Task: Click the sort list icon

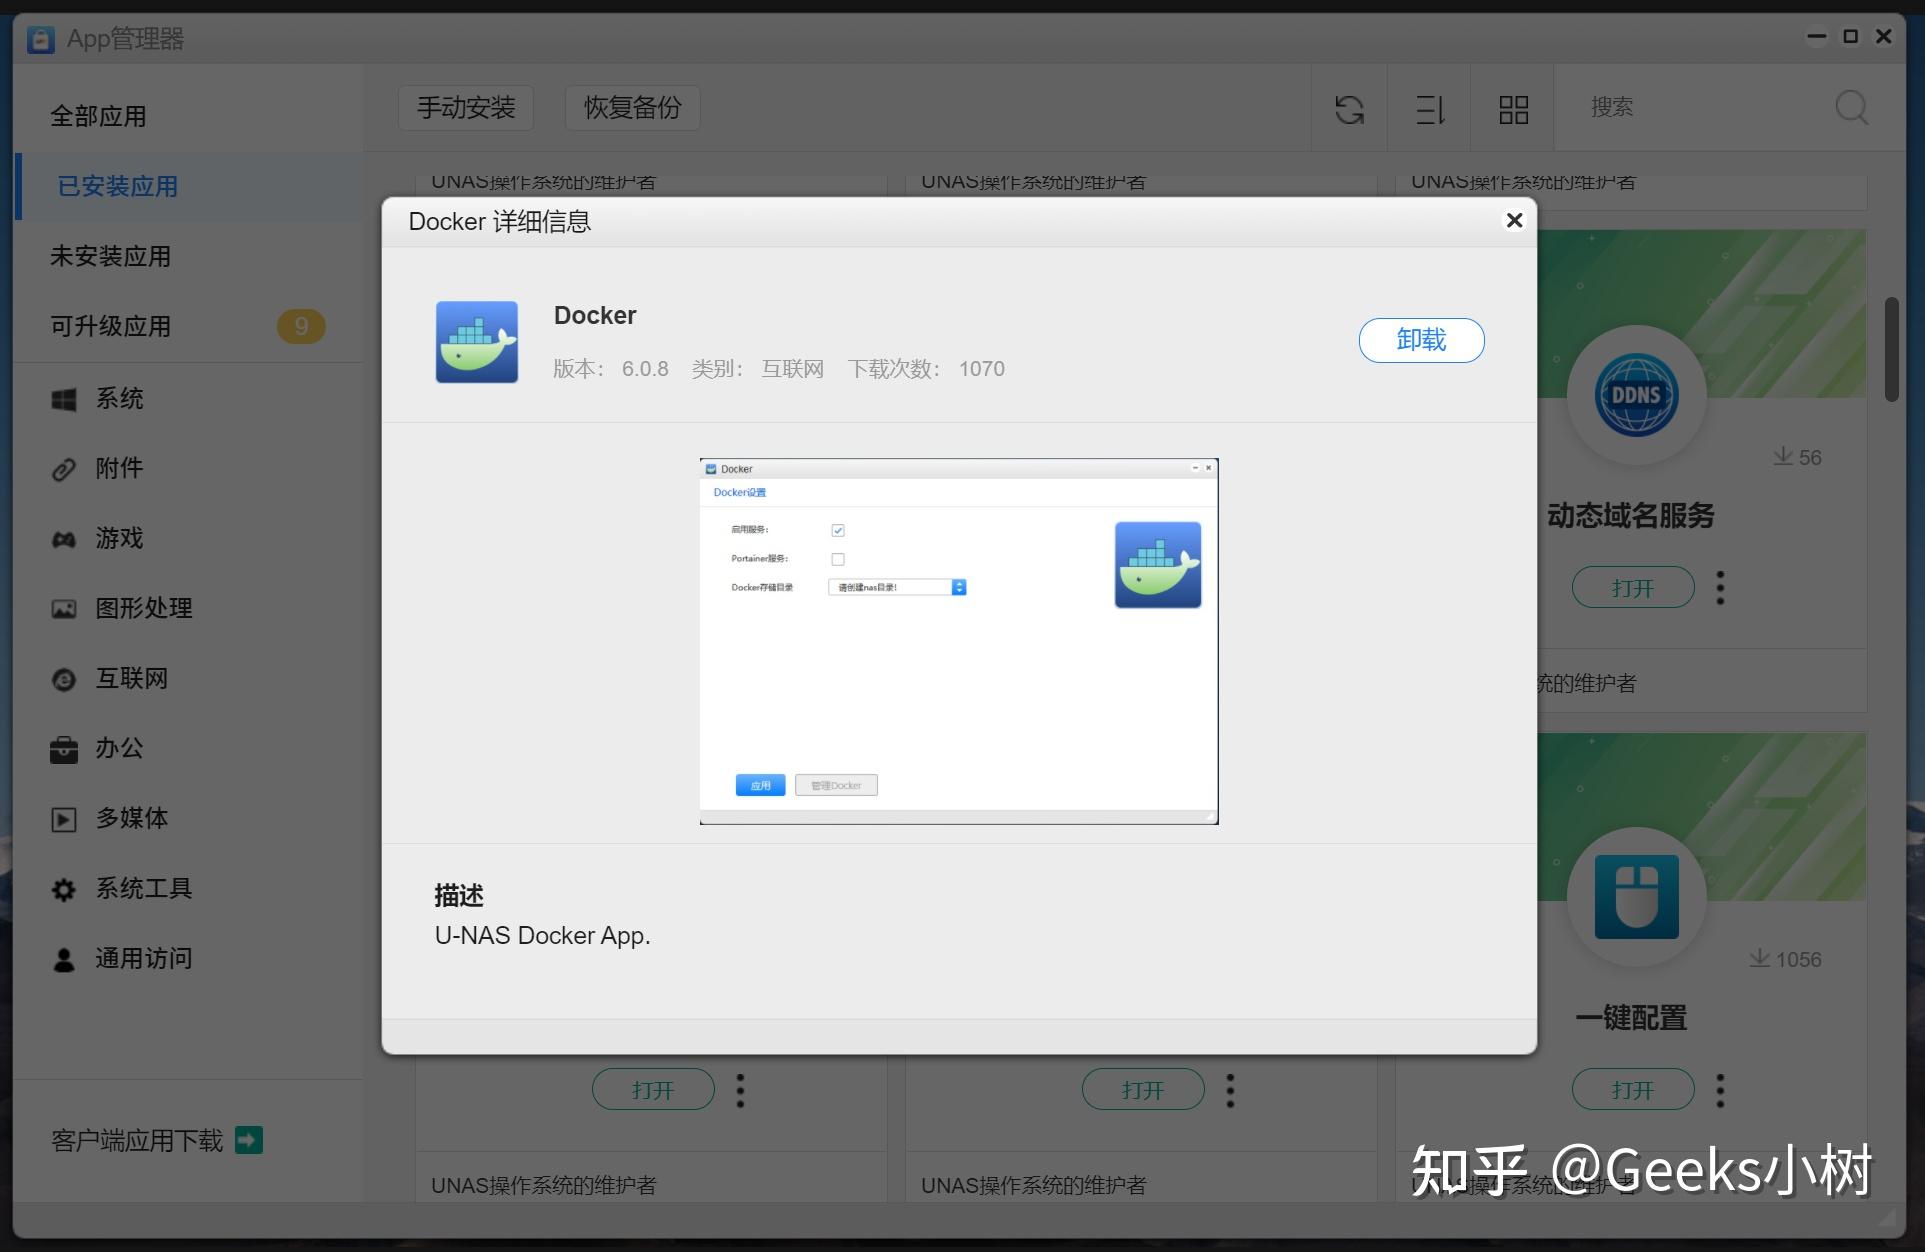Action: tap(1430, 109)
